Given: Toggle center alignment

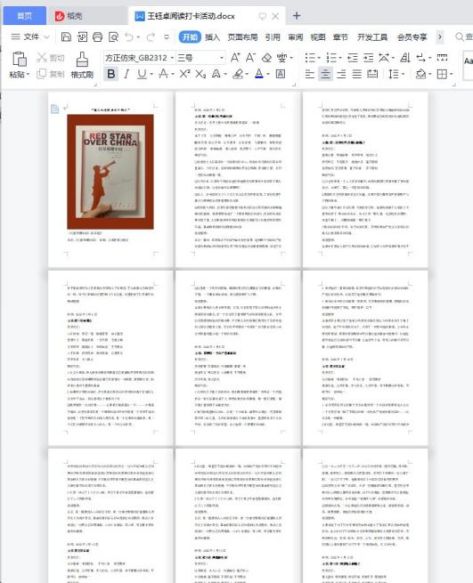Looking at the screenshot, I should click(325, 74).
